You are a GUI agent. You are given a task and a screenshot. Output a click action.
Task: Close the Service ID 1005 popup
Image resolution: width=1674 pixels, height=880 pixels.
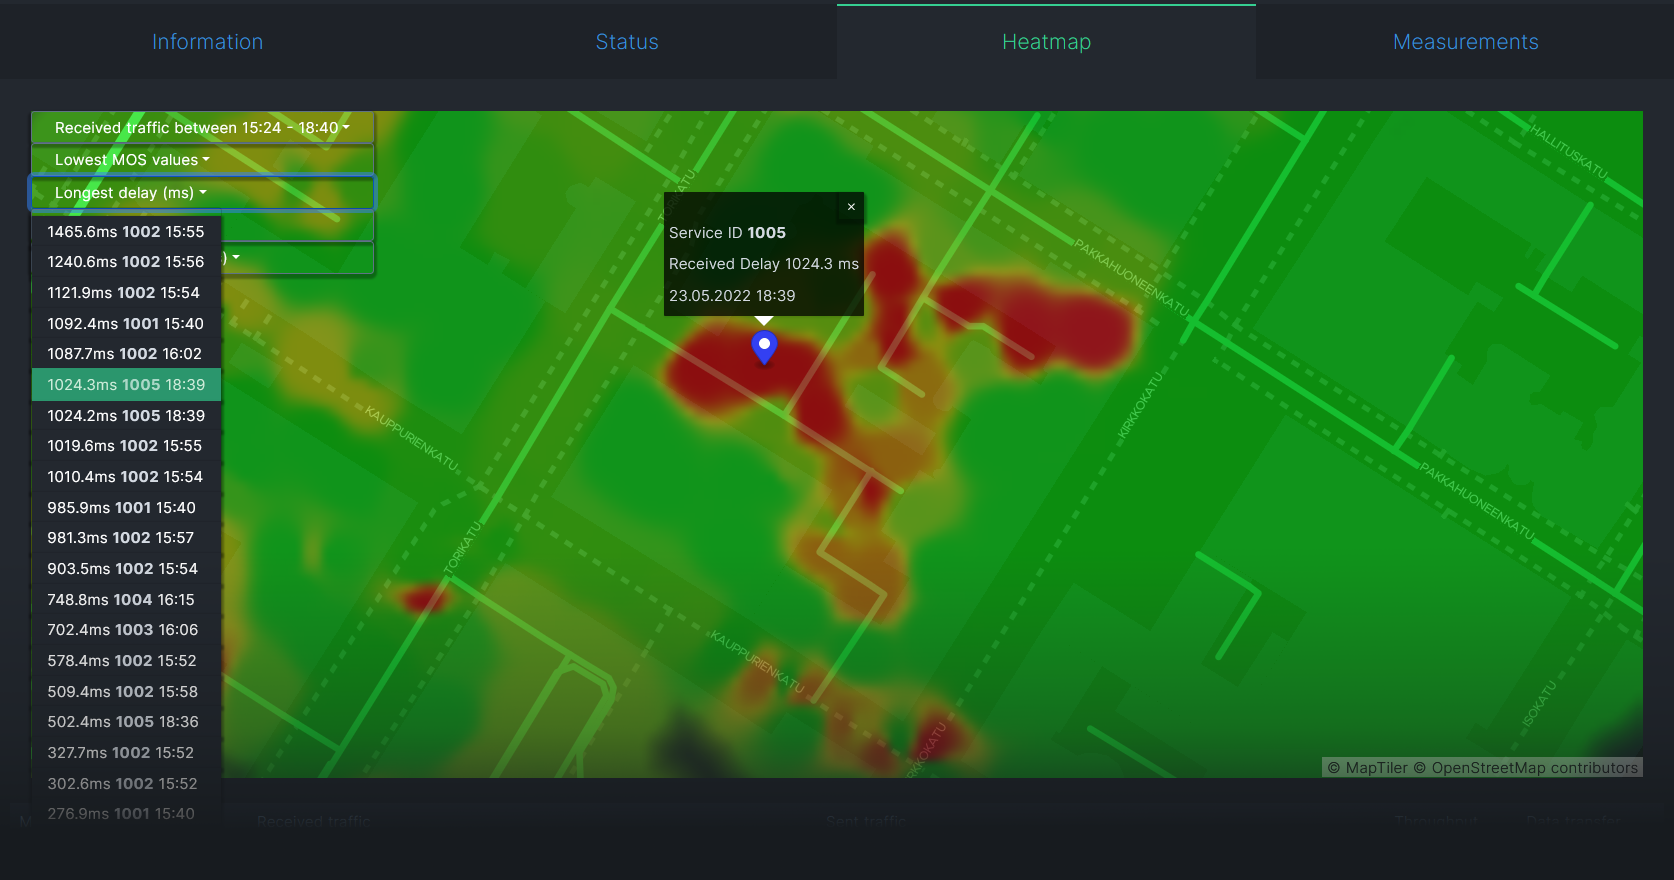(851, 207)
